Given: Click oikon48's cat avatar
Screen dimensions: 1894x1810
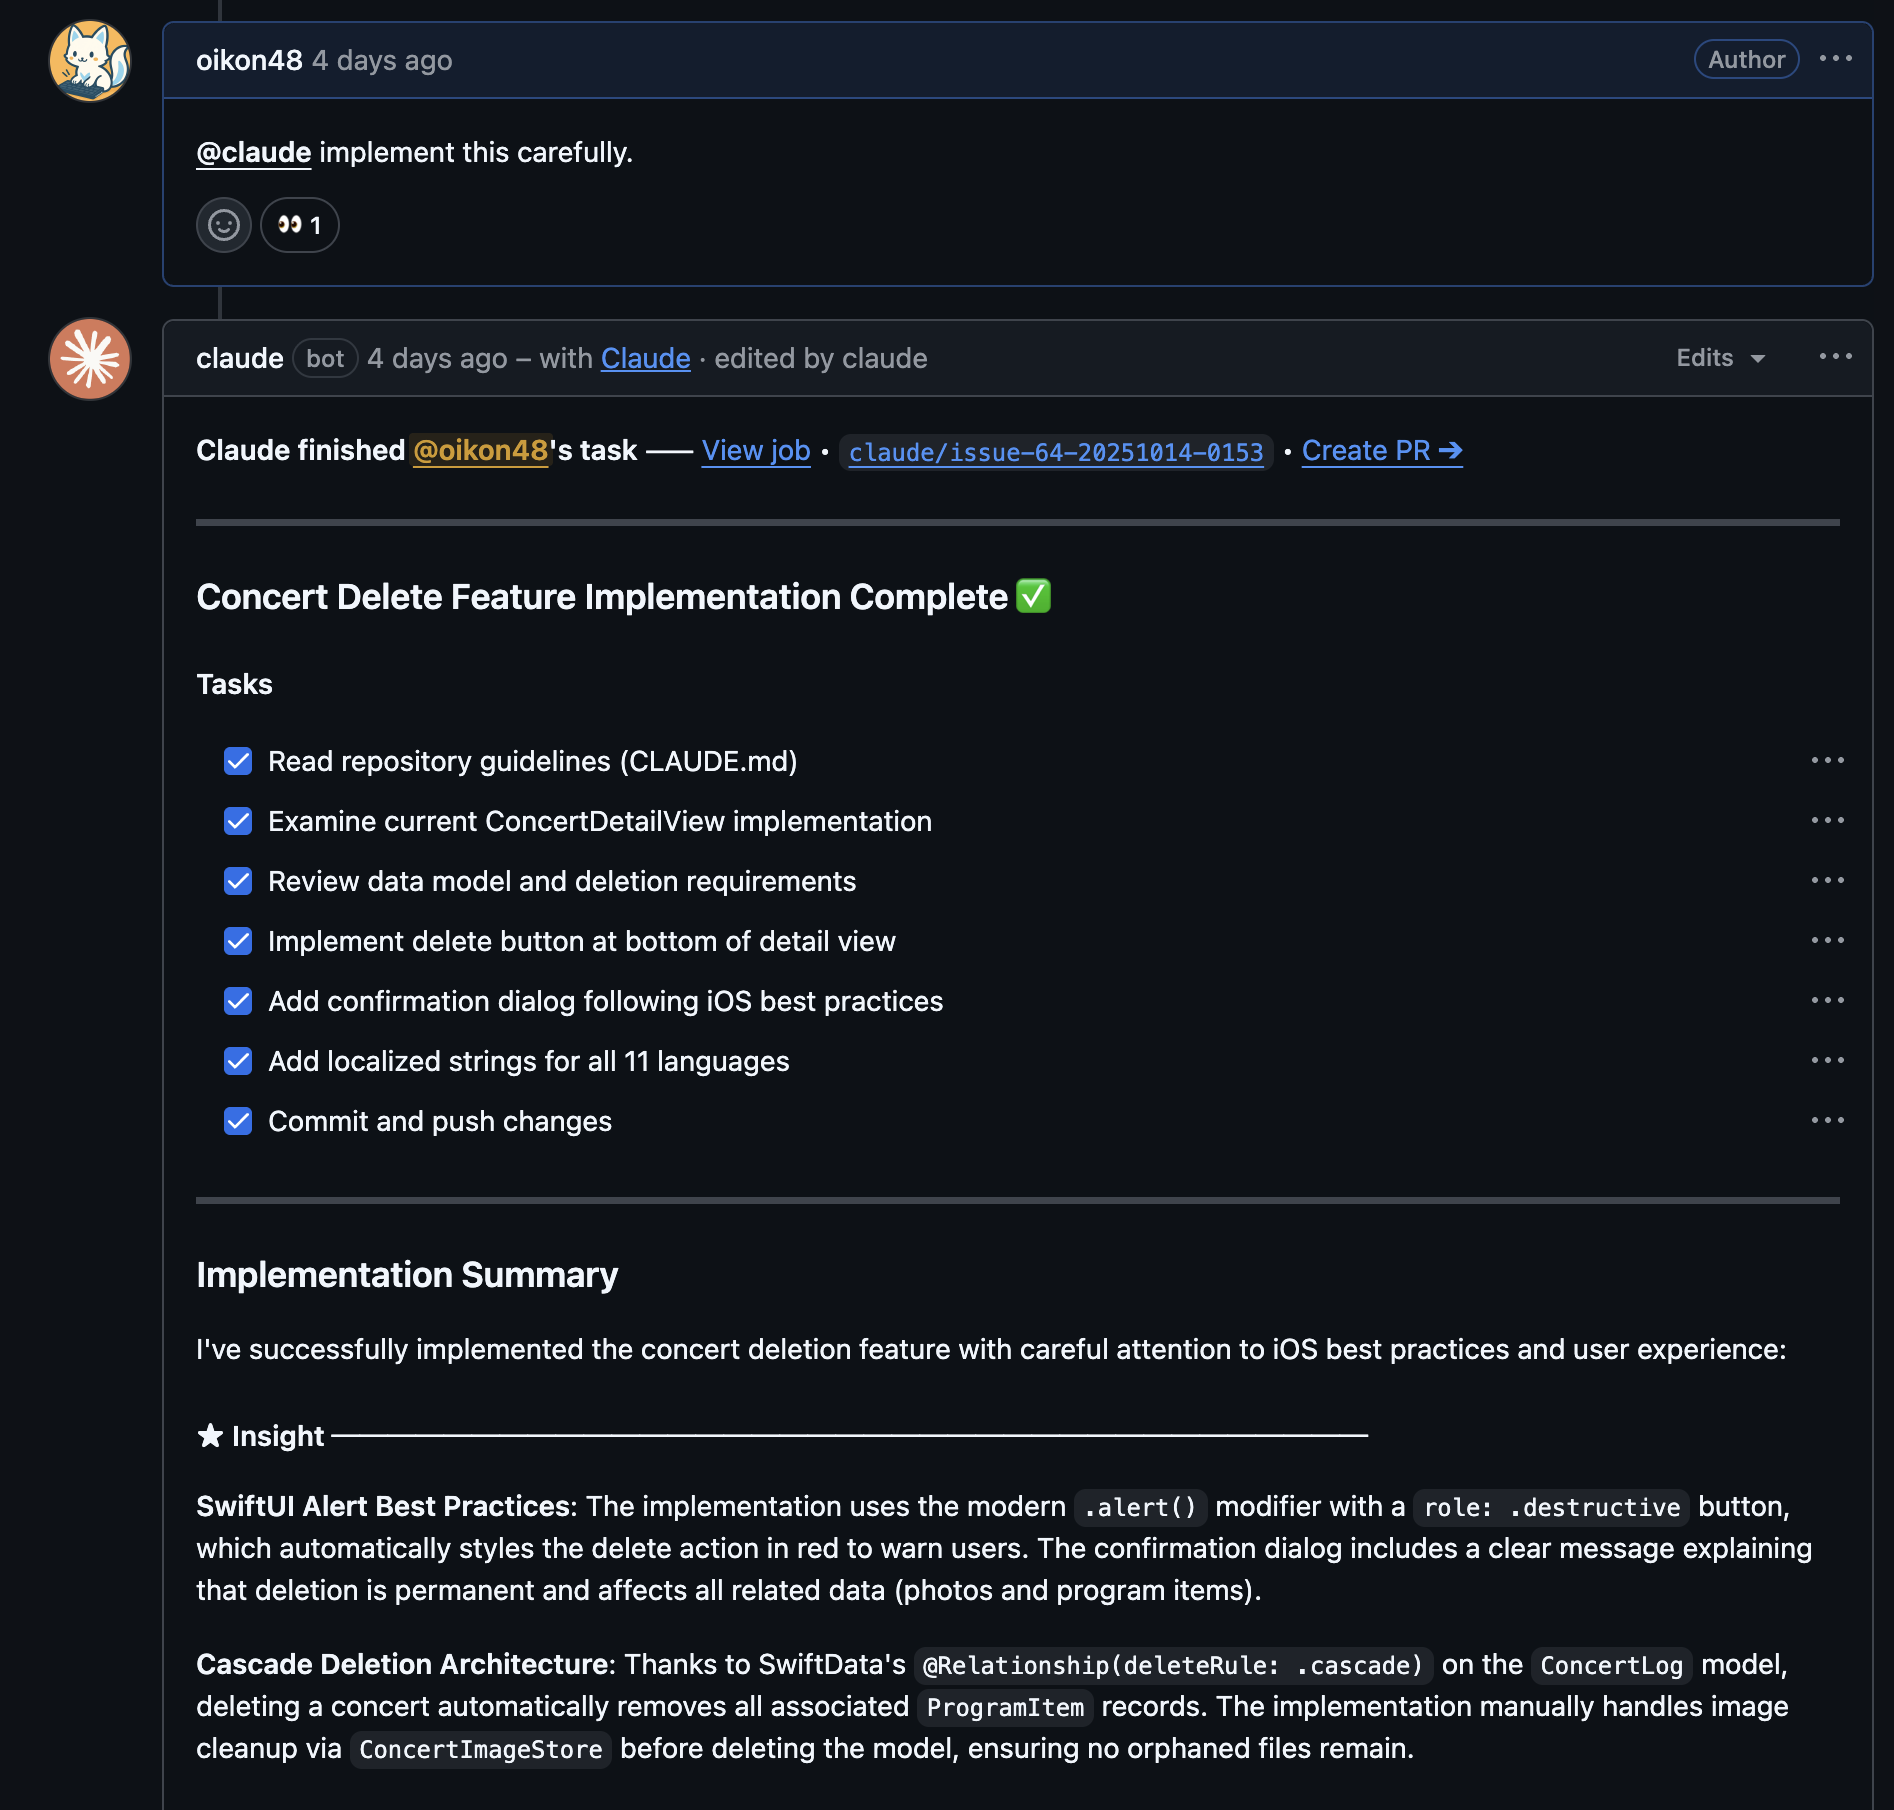Looking at the screenshot, I should [89, 60].
